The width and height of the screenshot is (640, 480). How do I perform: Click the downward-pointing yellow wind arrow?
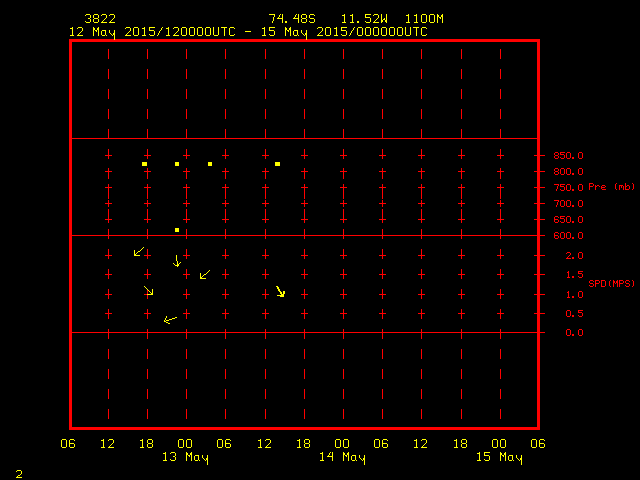point(177,261)
